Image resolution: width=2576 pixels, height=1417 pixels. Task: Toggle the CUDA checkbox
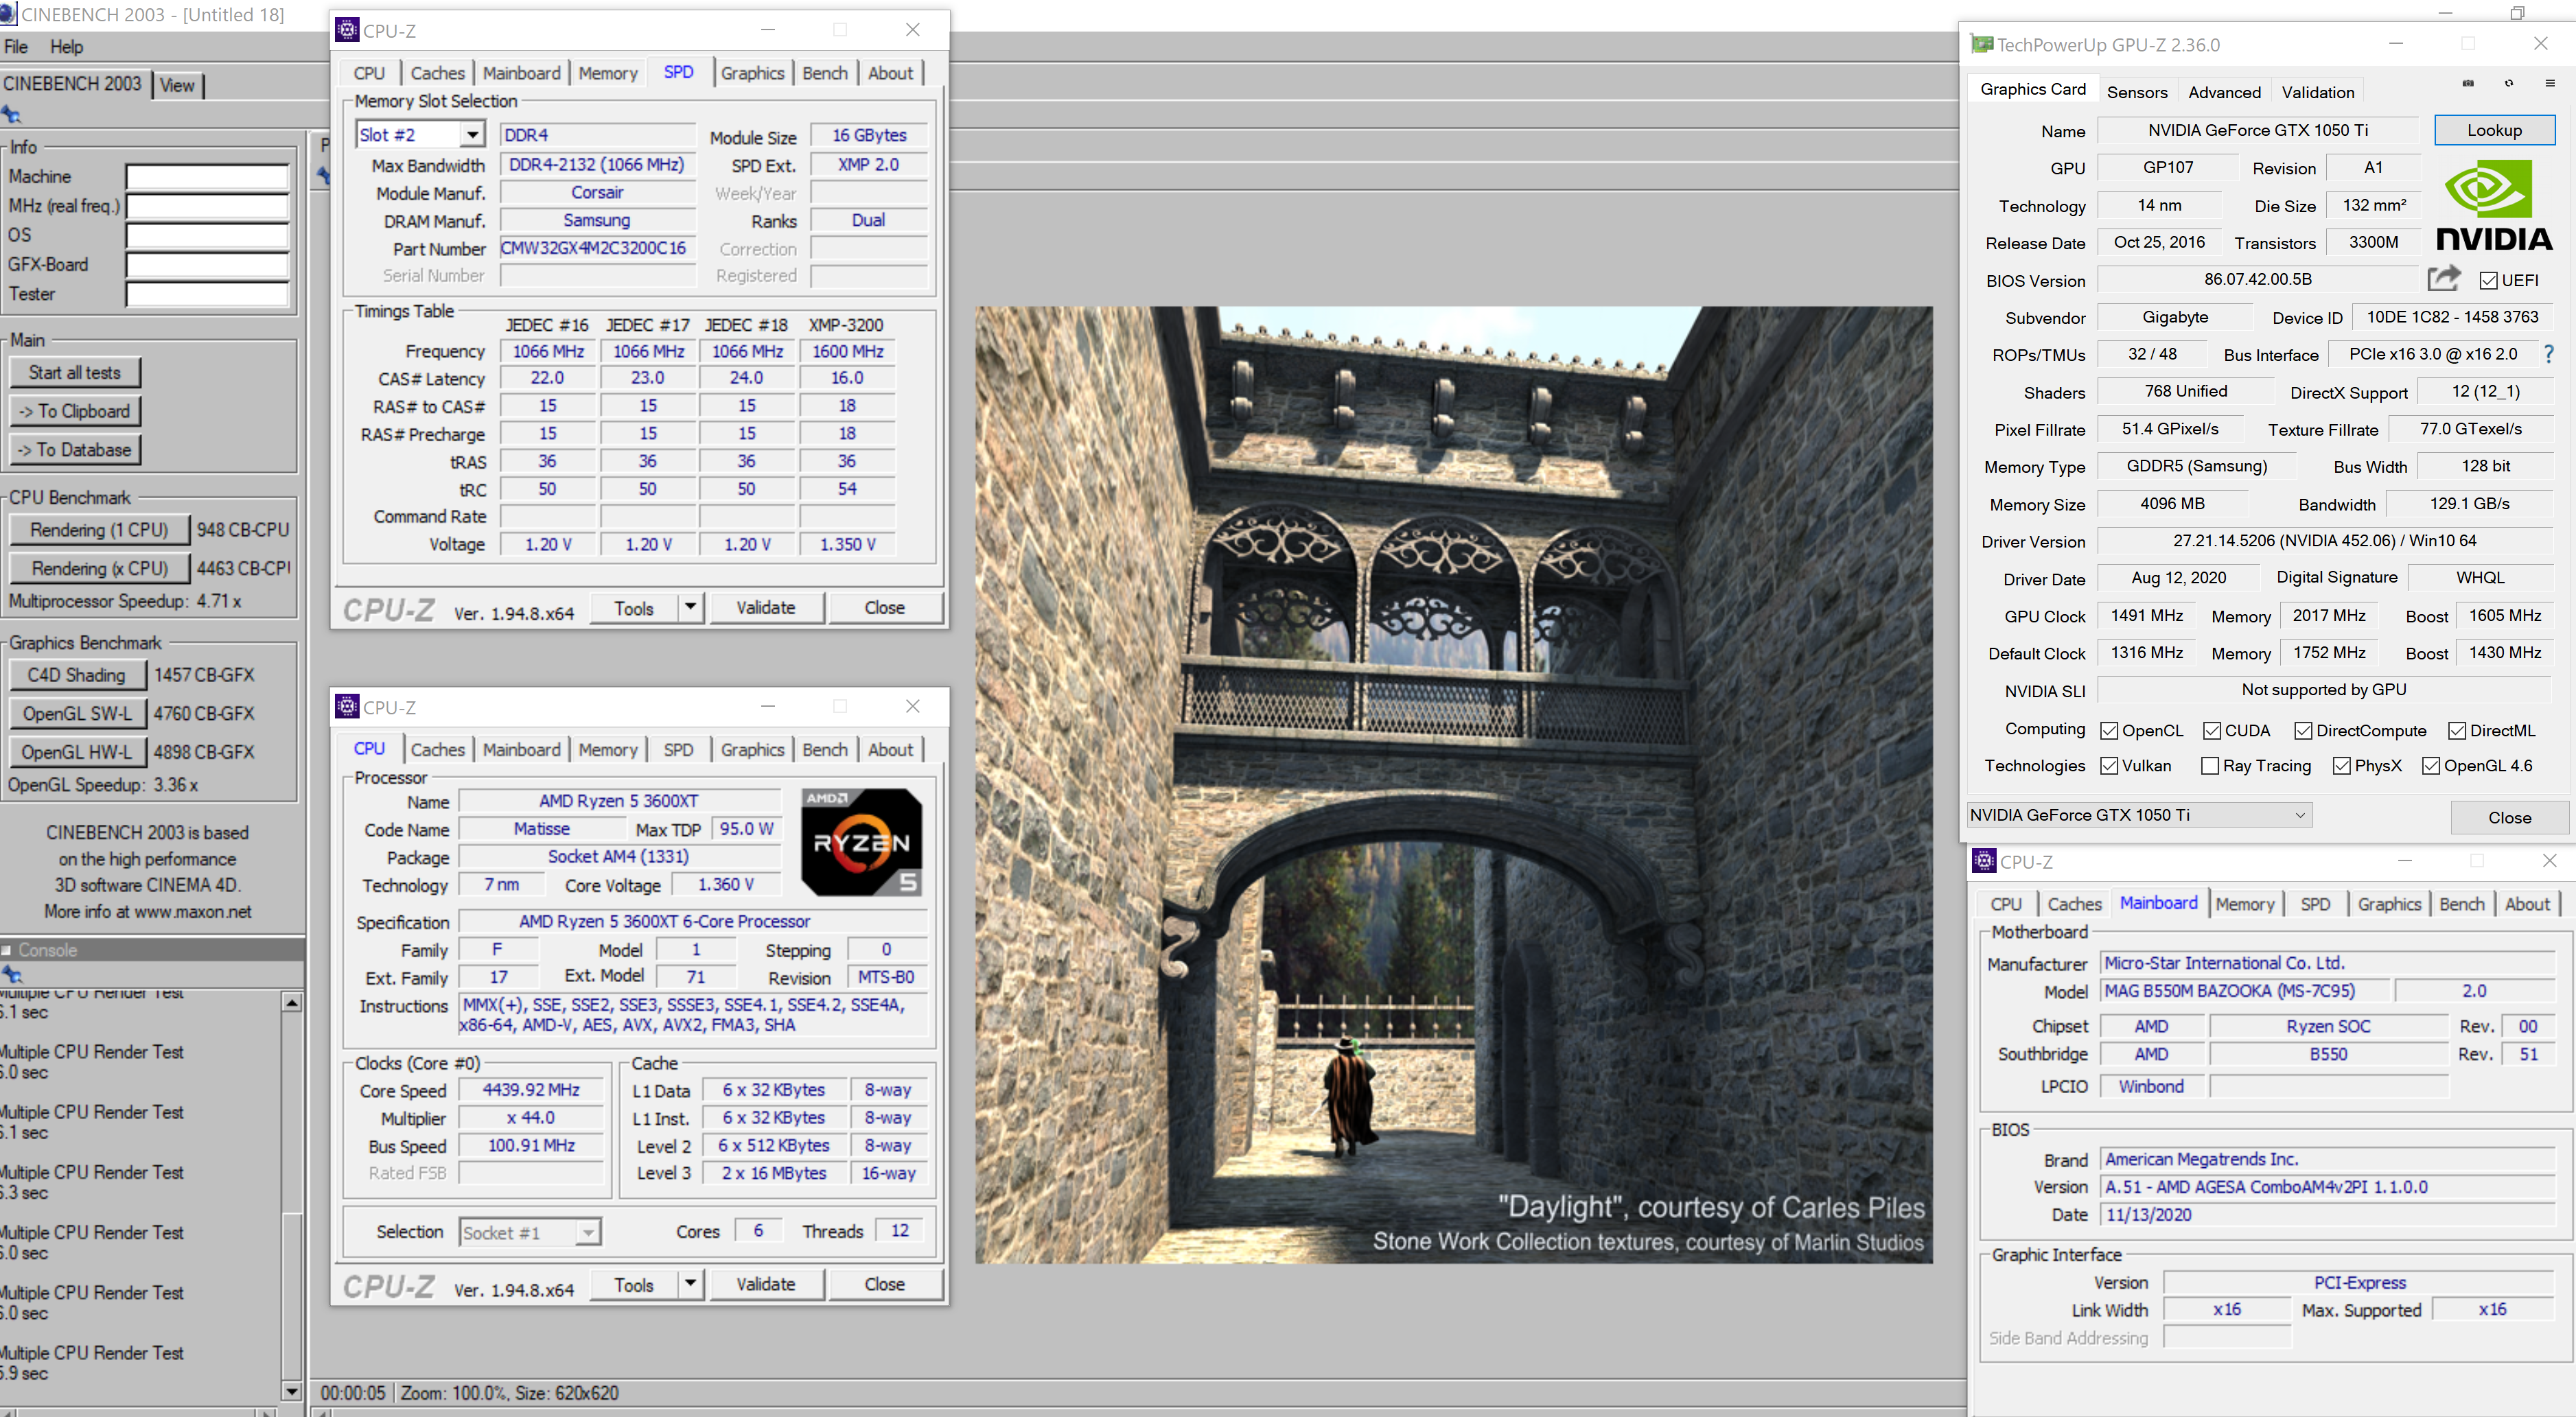(x=2212, y=731)
